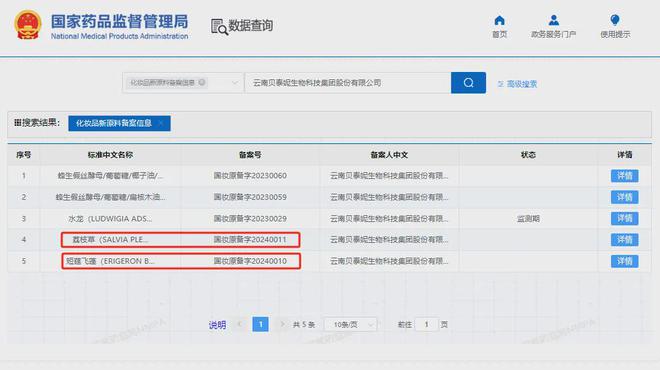Click 备案人中文 column header

click(x=389, y=155)
